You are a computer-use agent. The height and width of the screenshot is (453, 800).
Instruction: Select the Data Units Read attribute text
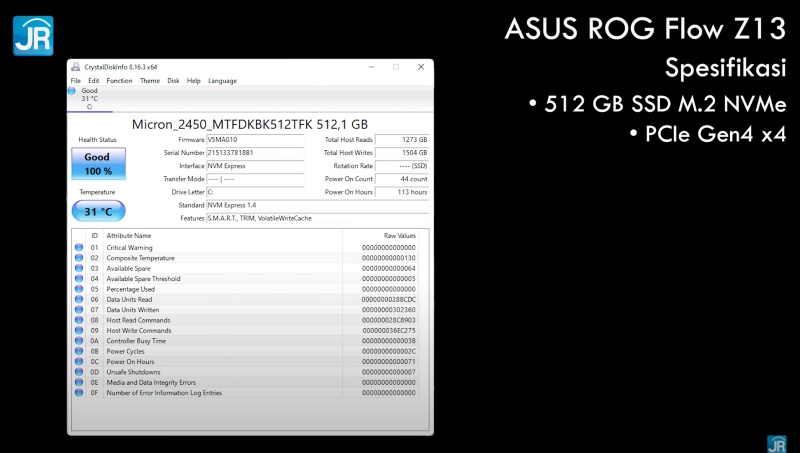tap(129, 299)
